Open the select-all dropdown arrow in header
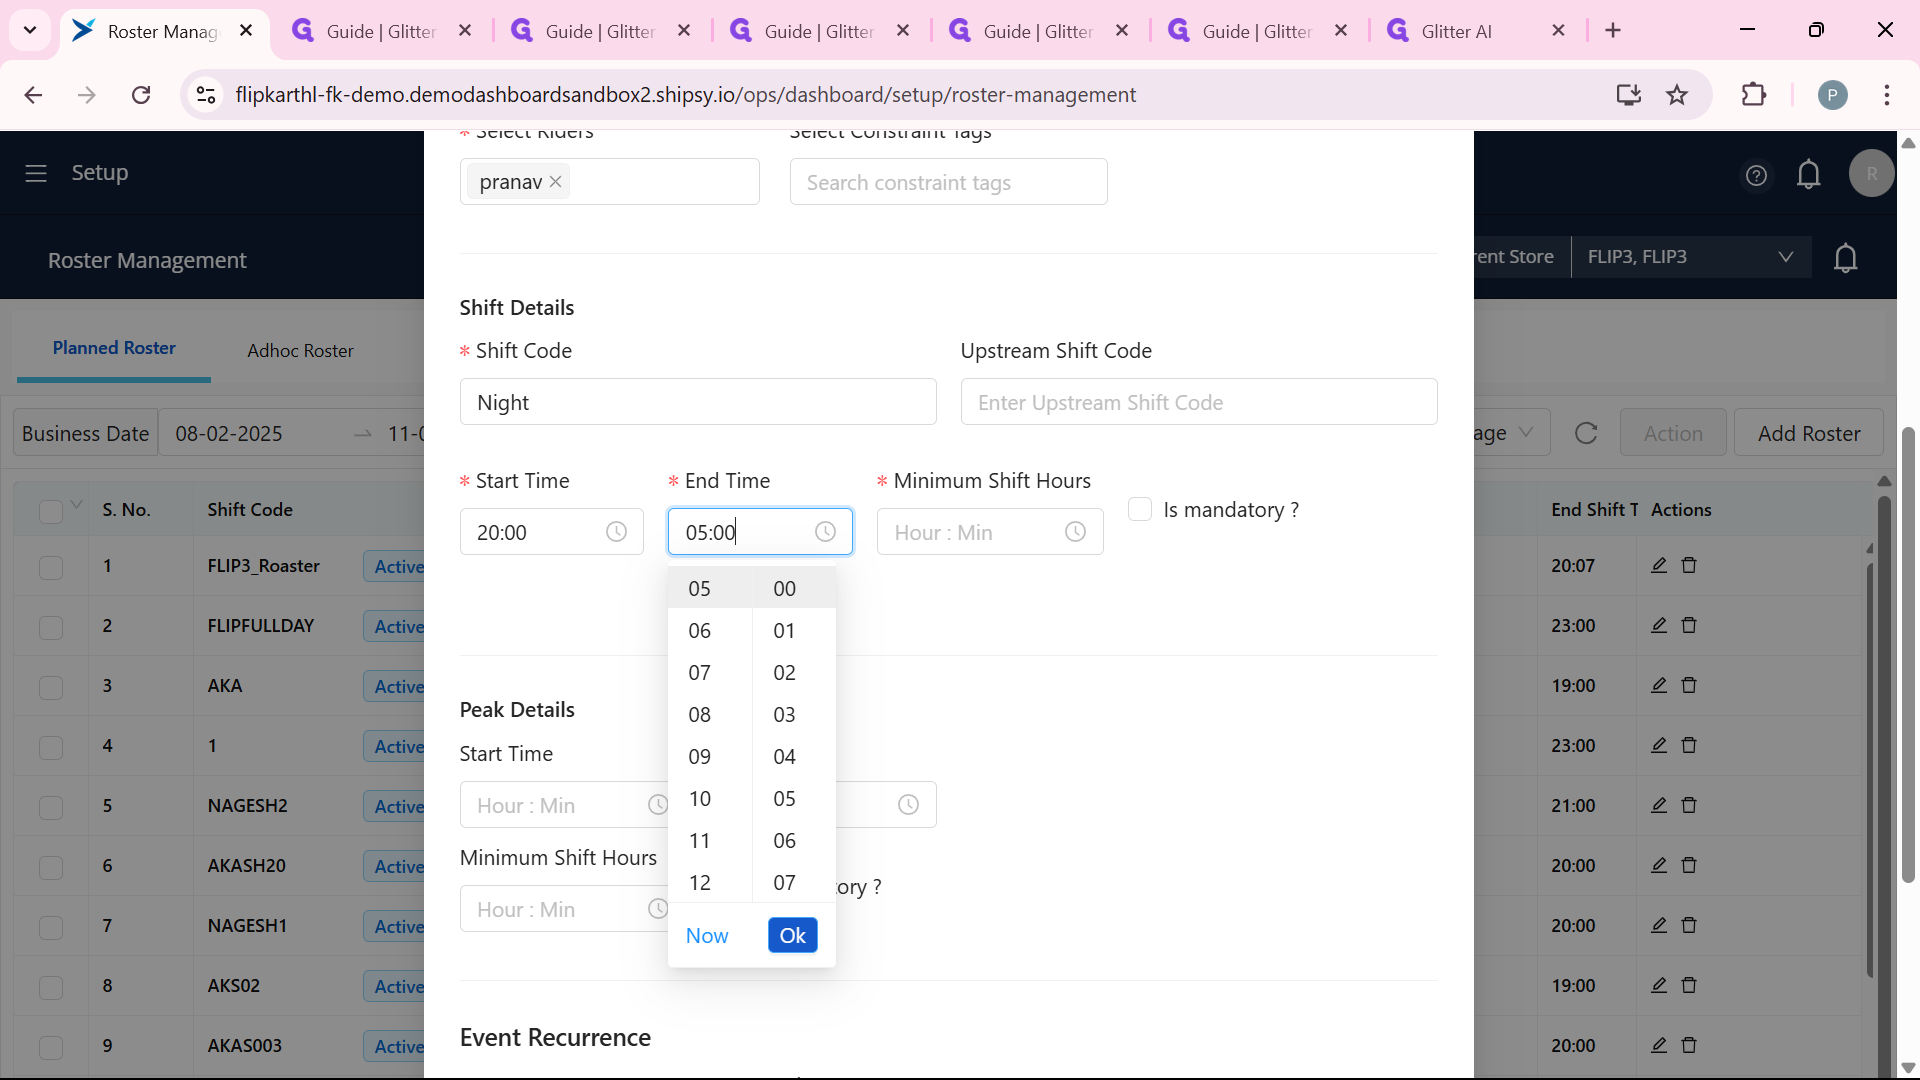This screenshot has width=1920, height=1080. [77, 504]
